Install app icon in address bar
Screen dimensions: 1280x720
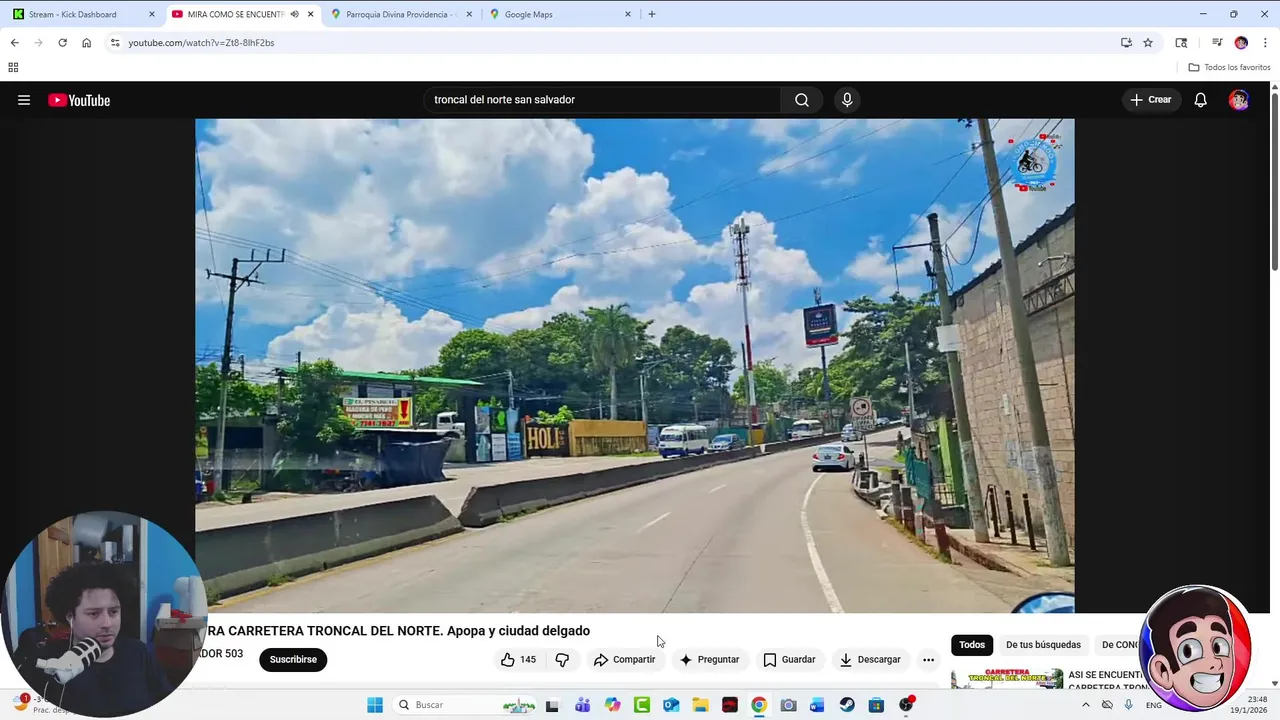coord(1126,43)
